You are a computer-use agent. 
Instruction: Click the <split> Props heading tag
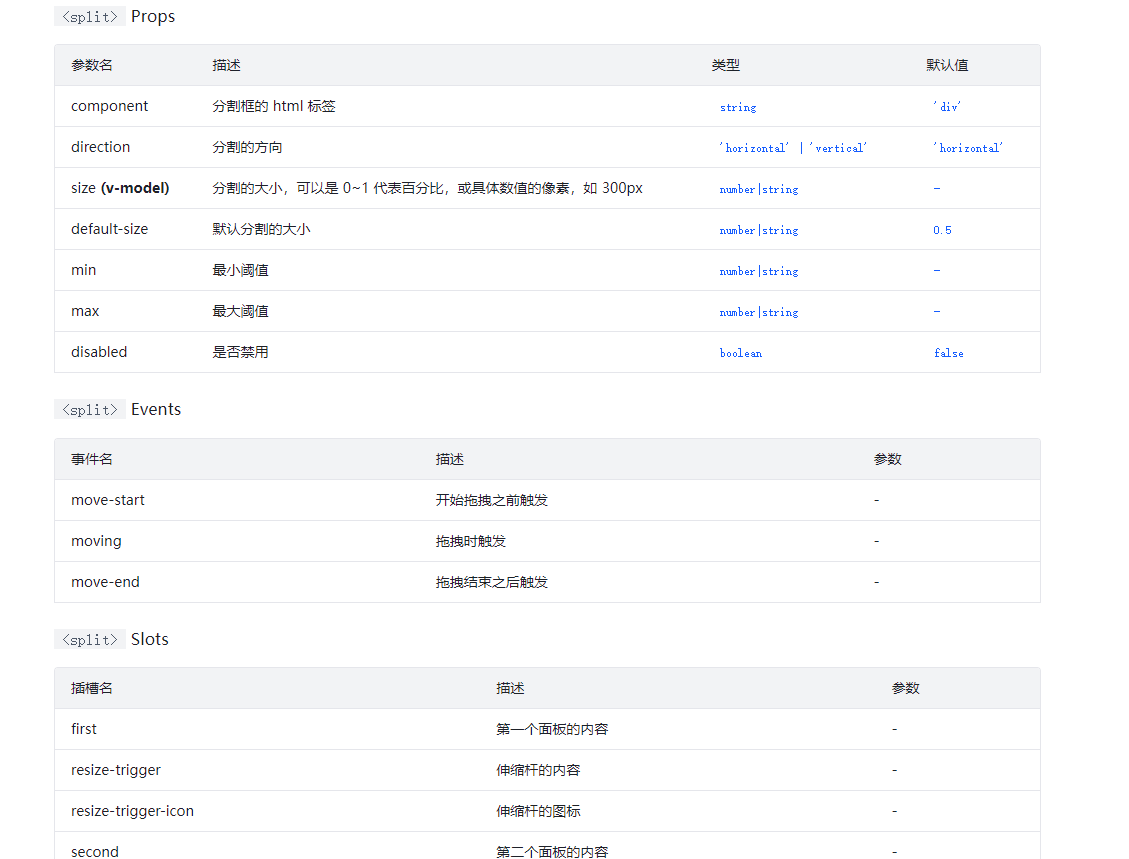[90, 17]
